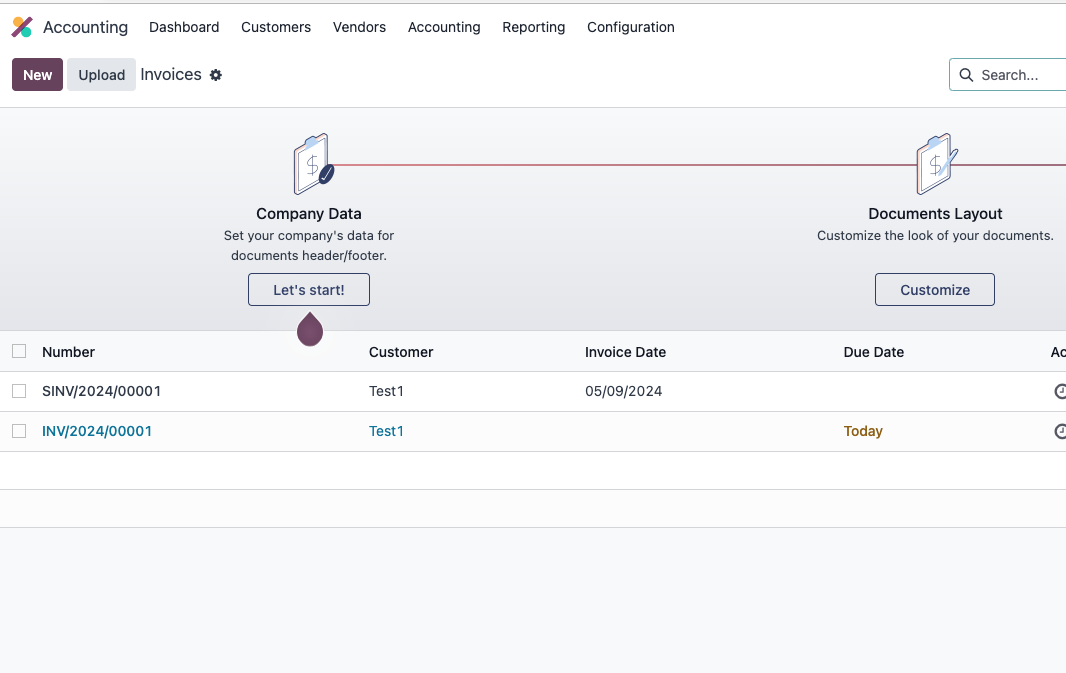This screenshot has width=1066, height=673.
Task: Sort by the Invoice Date column header
Action: coord(625,352)
